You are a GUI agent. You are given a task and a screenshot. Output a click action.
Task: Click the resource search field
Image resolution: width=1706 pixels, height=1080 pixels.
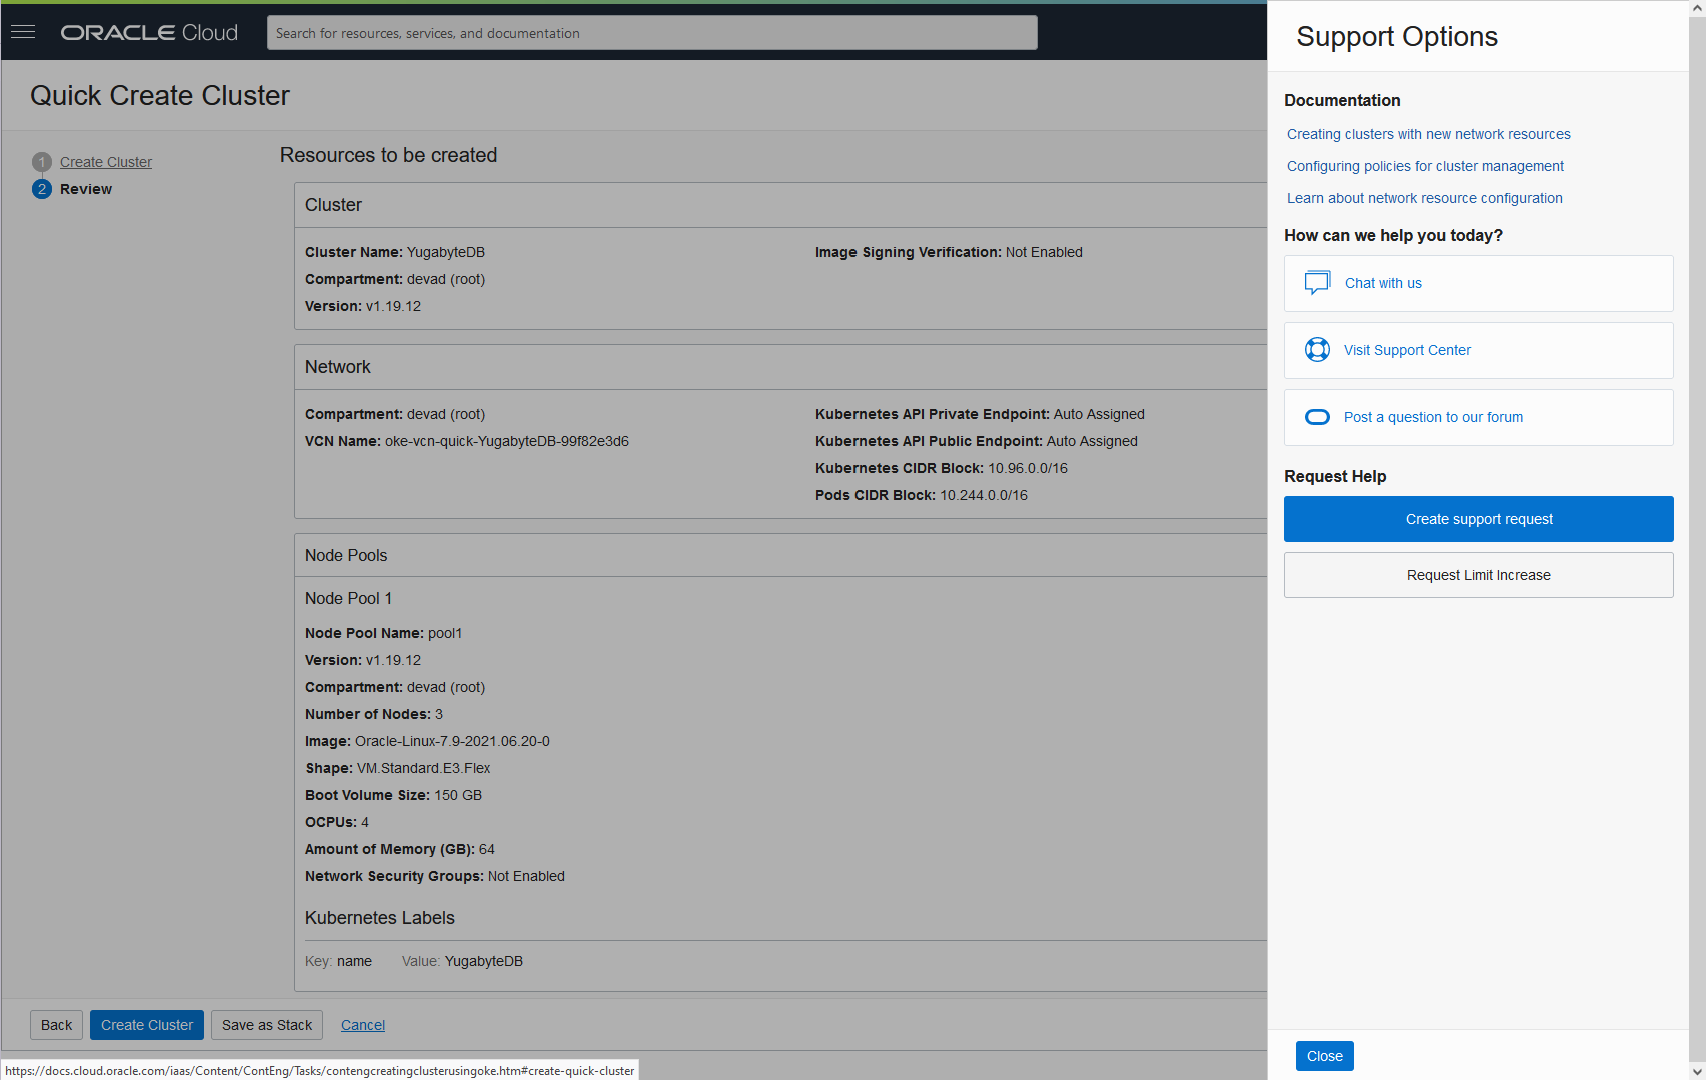click(651, 32)
